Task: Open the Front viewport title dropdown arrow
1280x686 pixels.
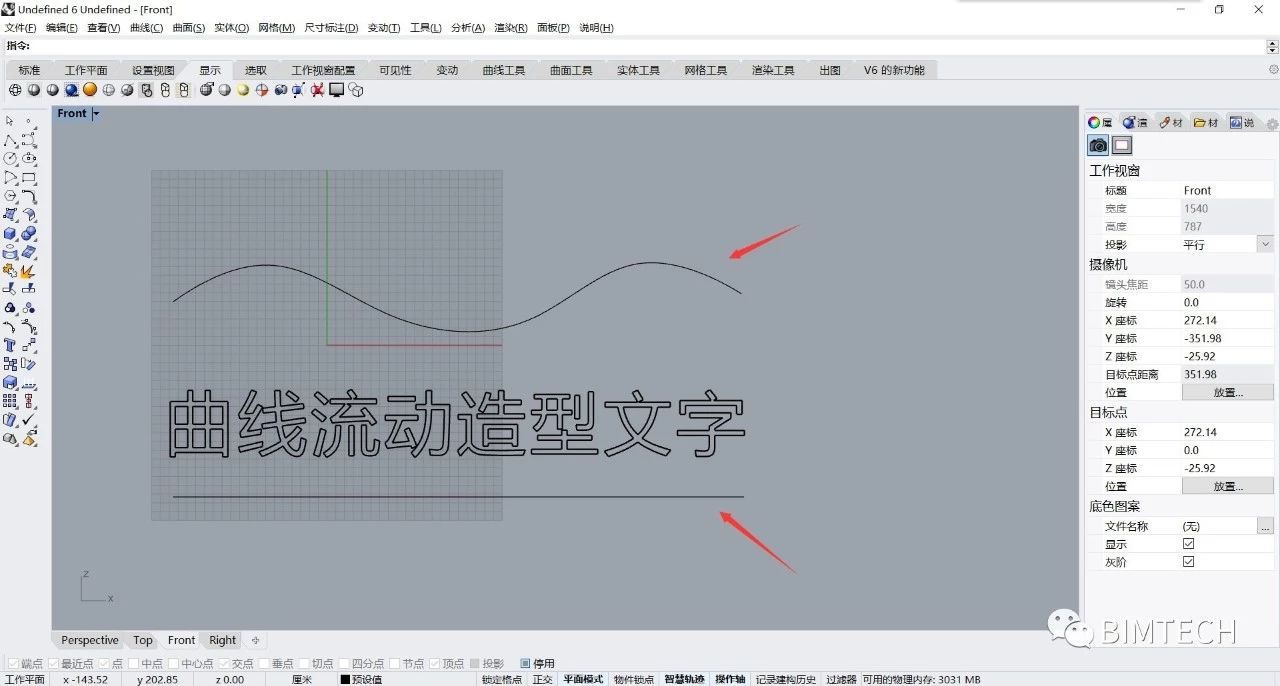Action: 96,113
